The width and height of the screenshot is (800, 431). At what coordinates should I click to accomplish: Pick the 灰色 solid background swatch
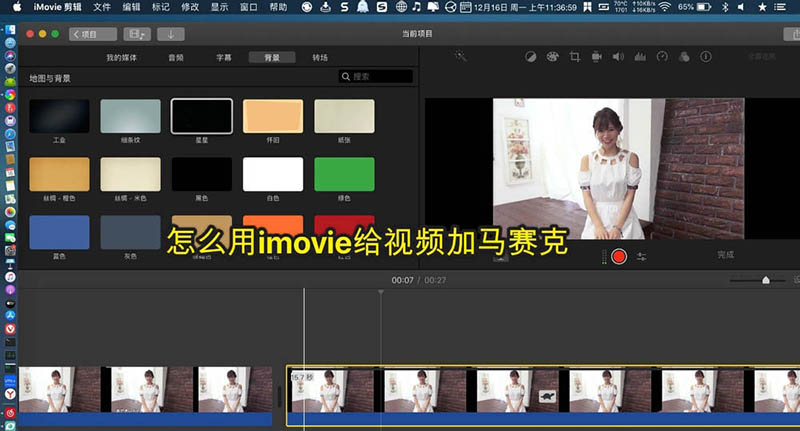tap(131, 233)
